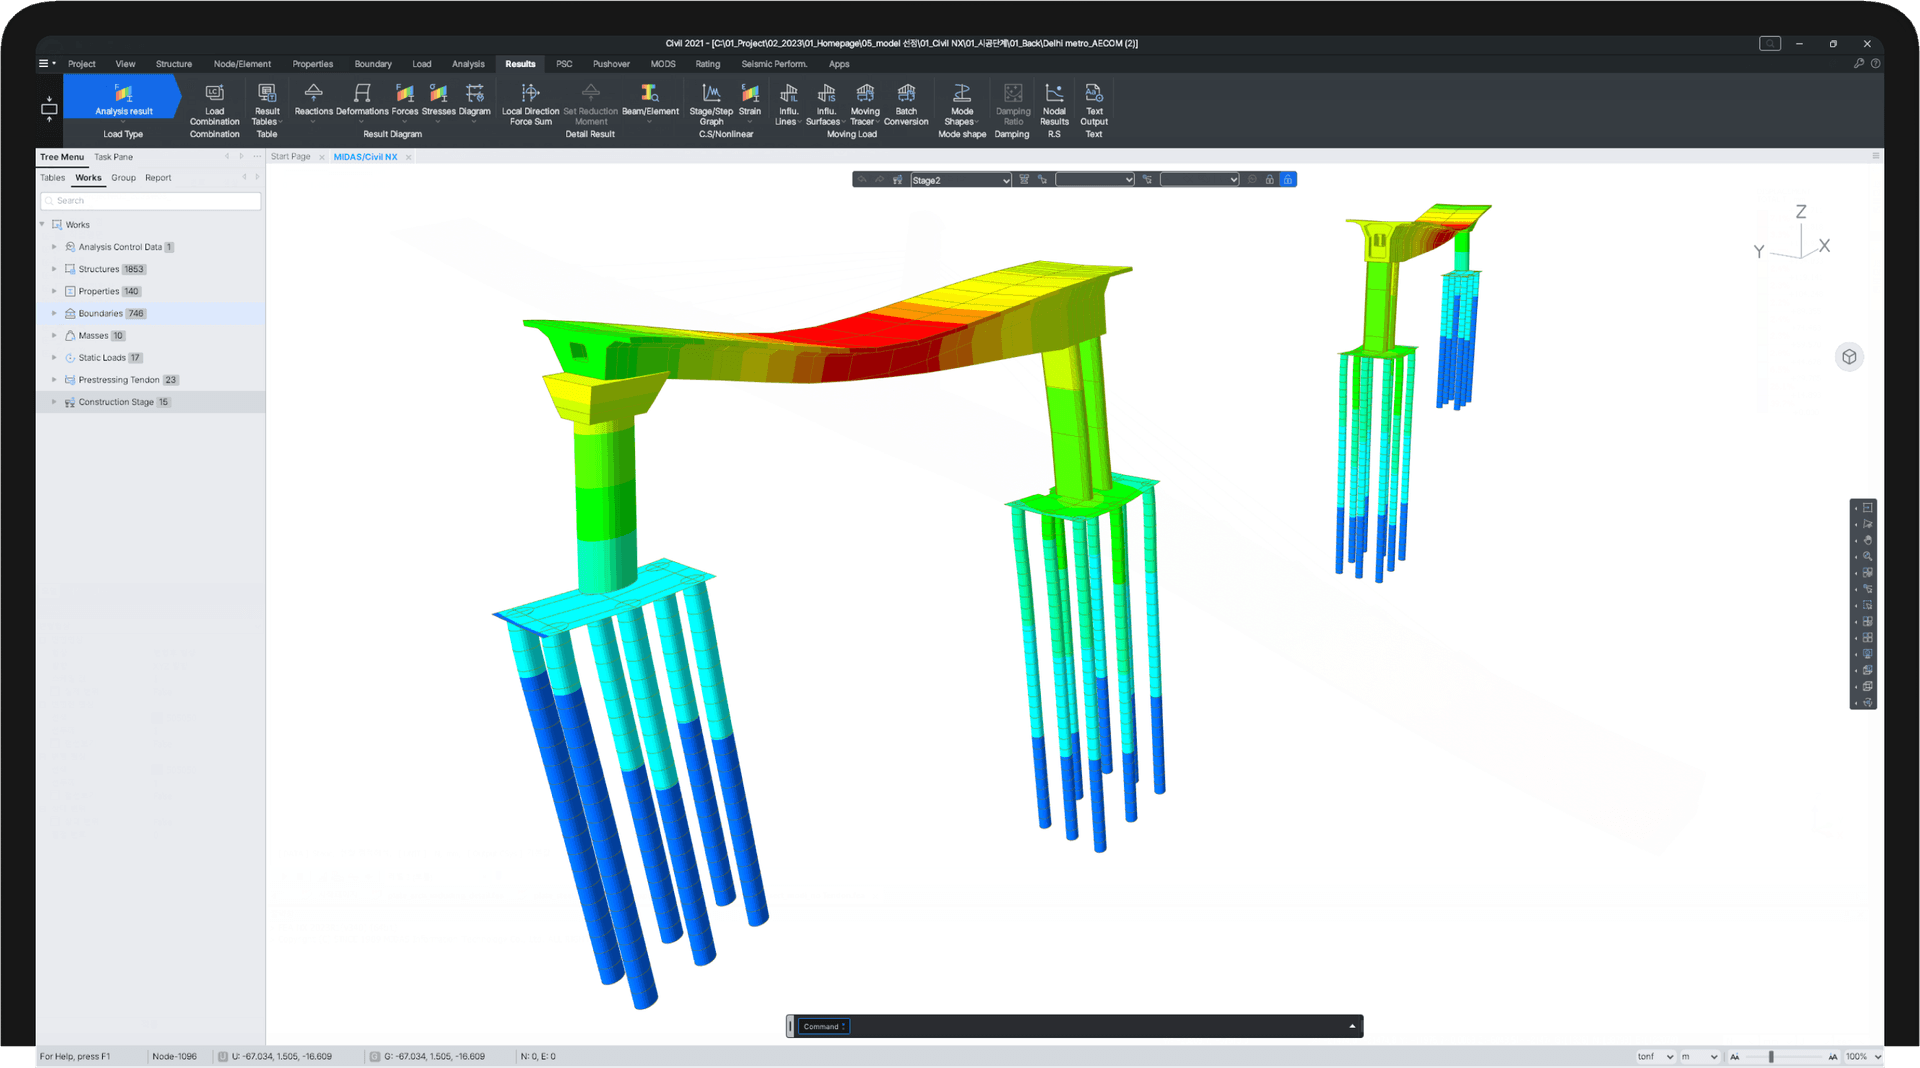Toggle the view cube widget on the right

point(1850,356)
